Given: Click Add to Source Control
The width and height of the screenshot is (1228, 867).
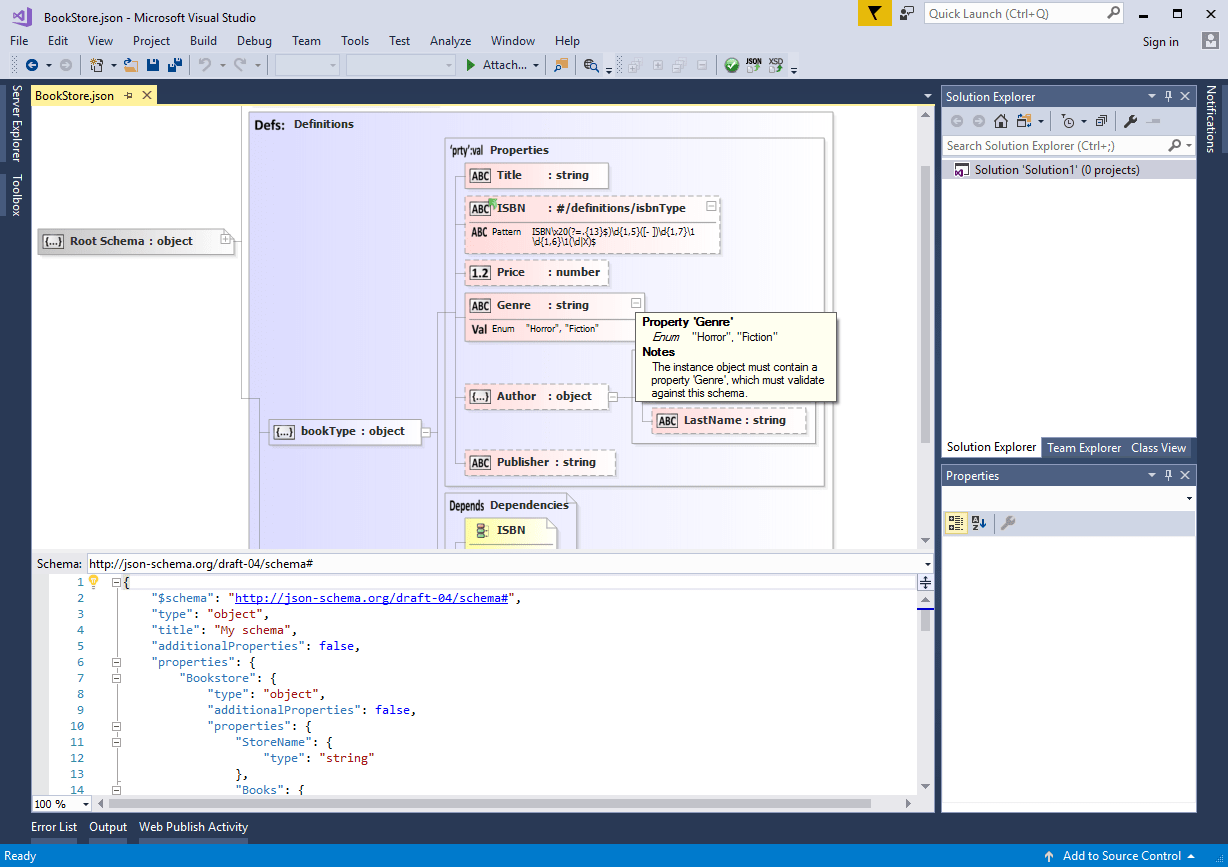Looking at the screenshot, I should pyautogui.click(x=1119, y=856).
